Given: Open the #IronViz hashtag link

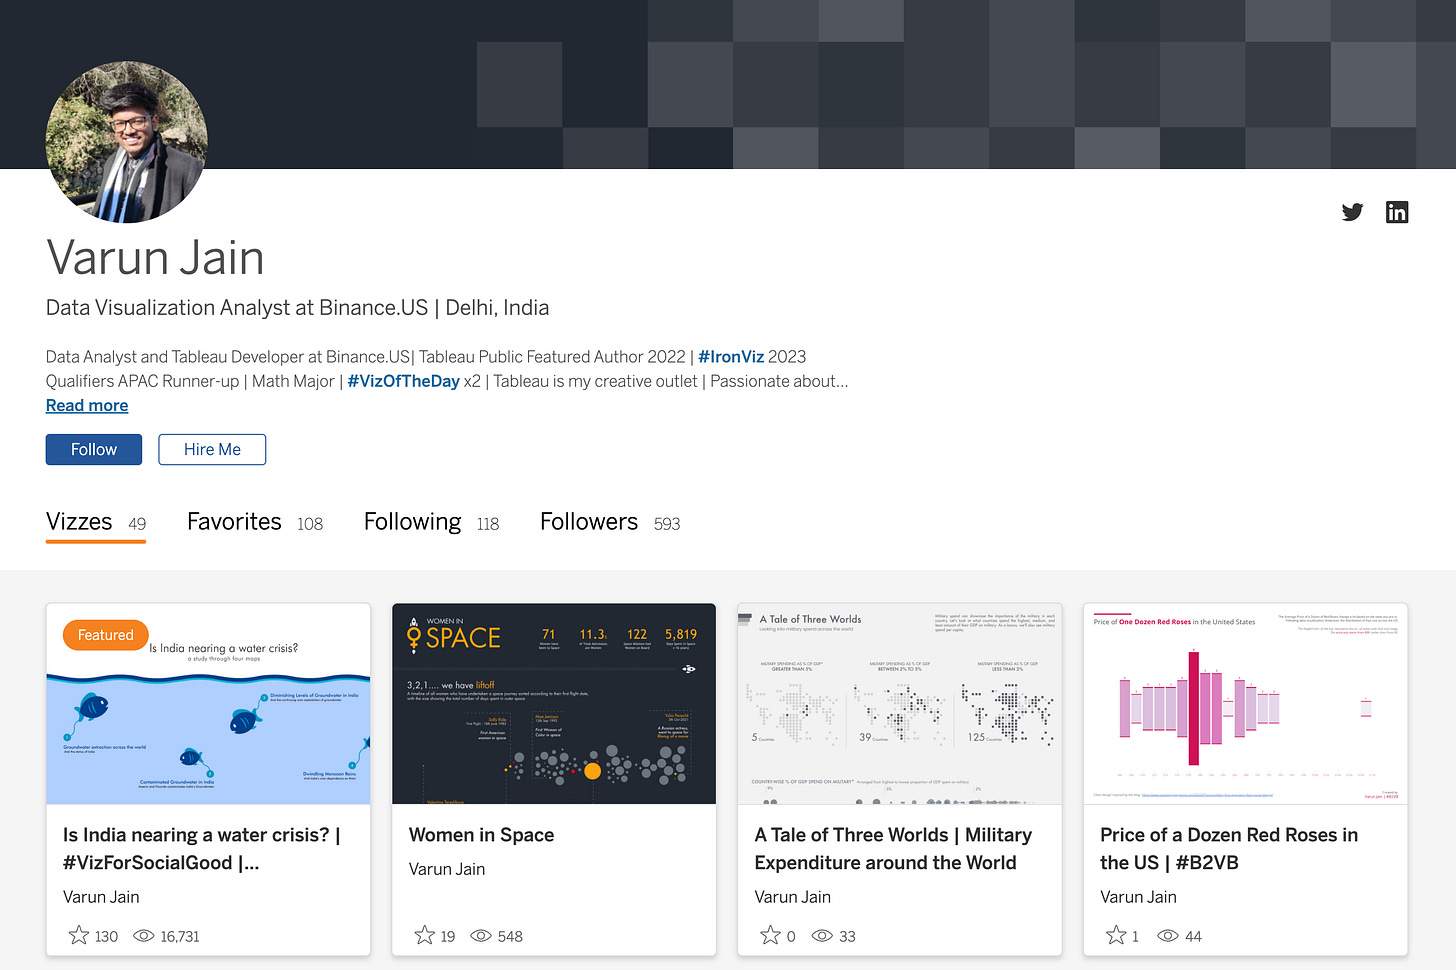Looking at the screenshot, I should [x=731, y=356].
